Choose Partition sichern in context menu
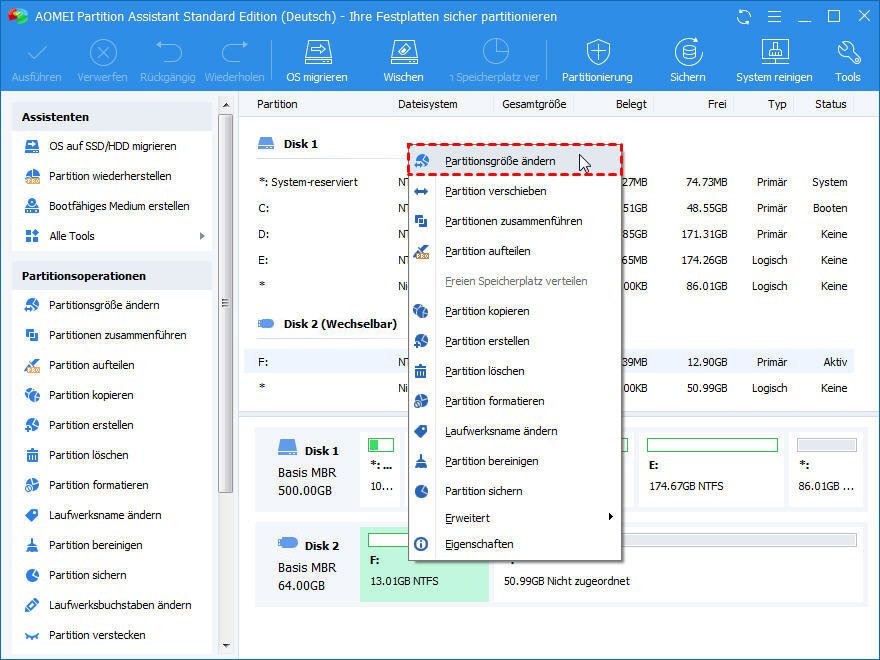The image size is (880, 660). [x=515, y=492]
